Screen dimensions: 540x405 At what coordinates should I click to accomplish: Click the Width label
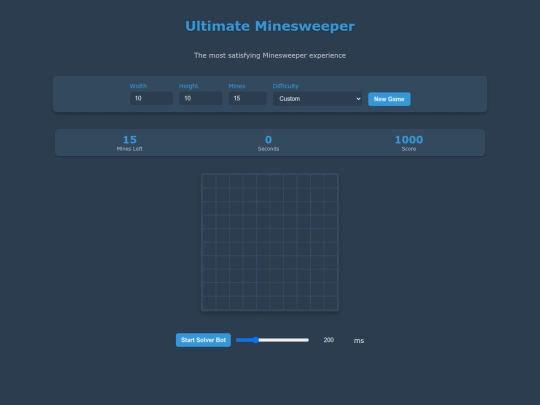point(138,86)
